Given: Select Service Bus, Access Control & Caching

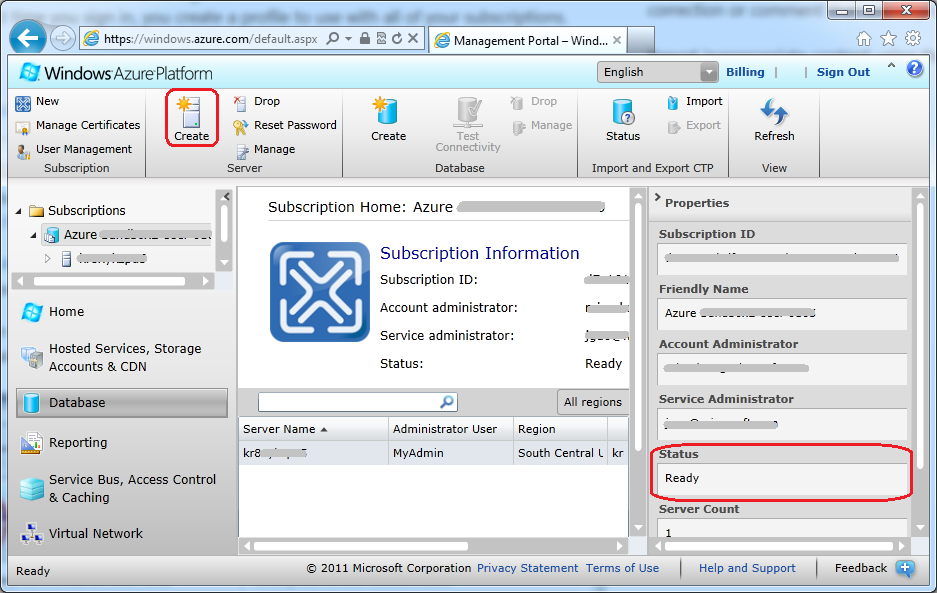Looking at the screenshot, I should point(124,488).
